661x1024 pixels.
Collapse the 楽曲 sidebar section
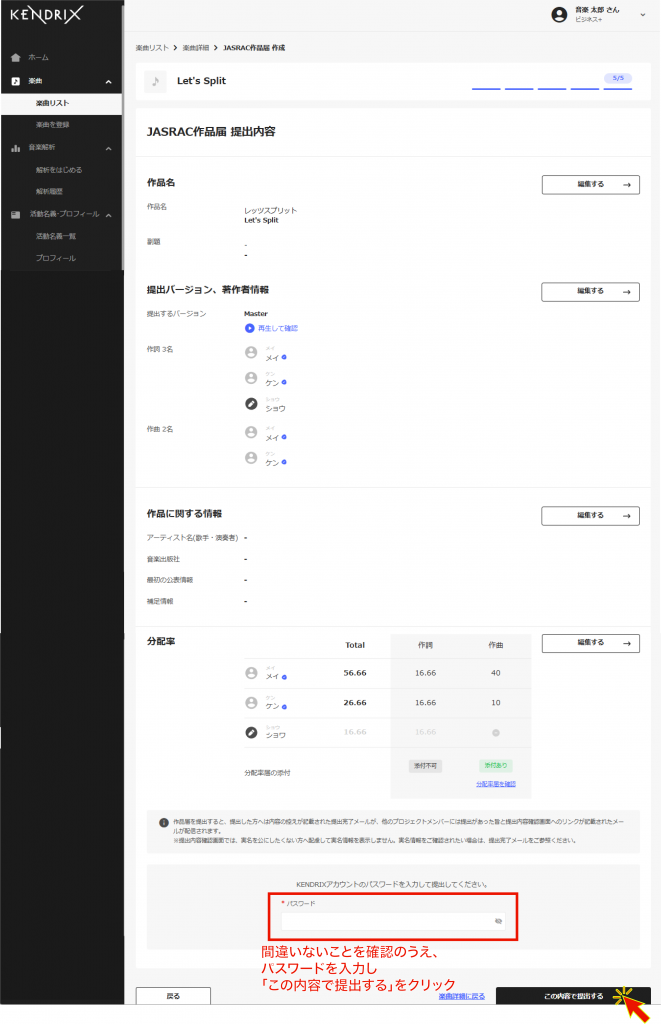(108, 81)
